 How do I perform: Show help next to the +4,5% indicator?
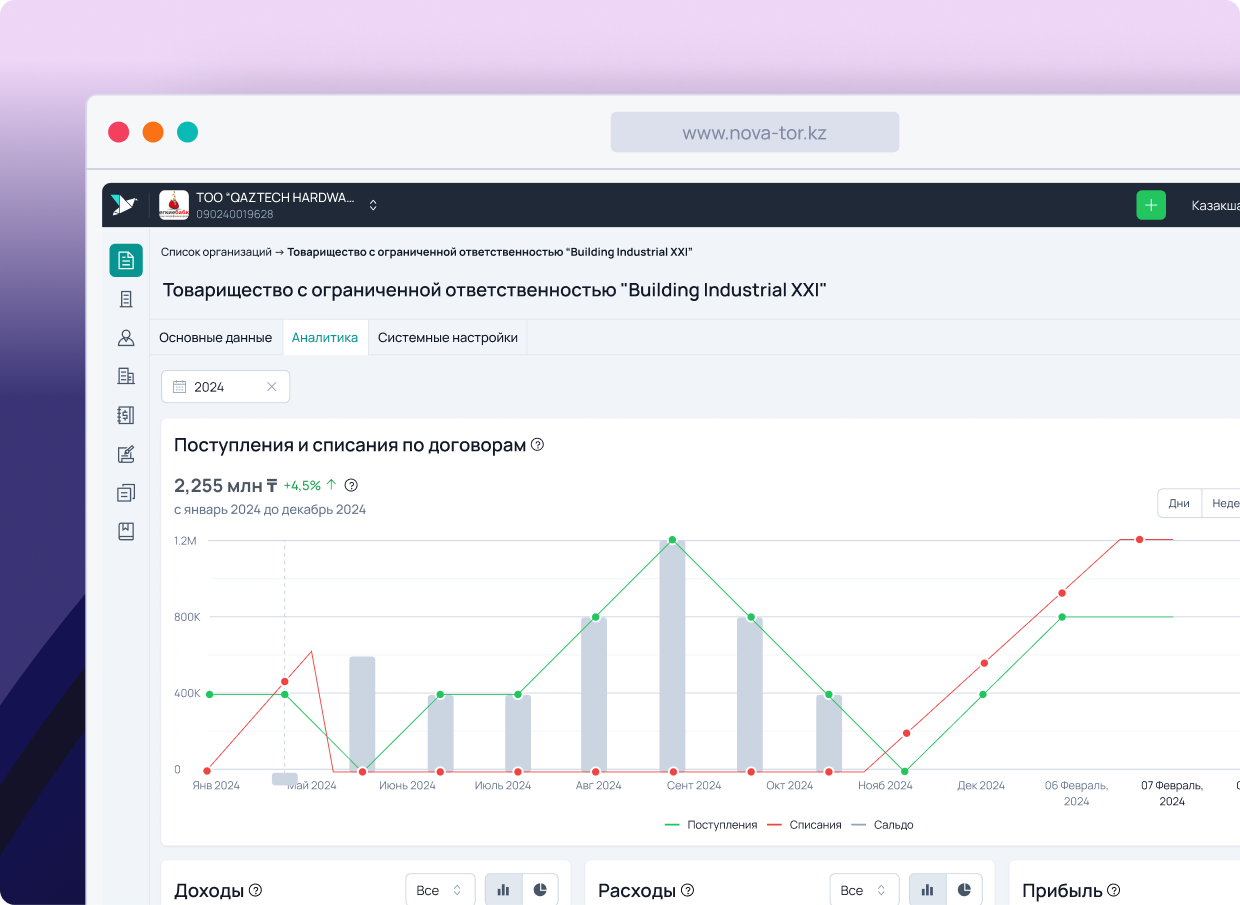351,486
